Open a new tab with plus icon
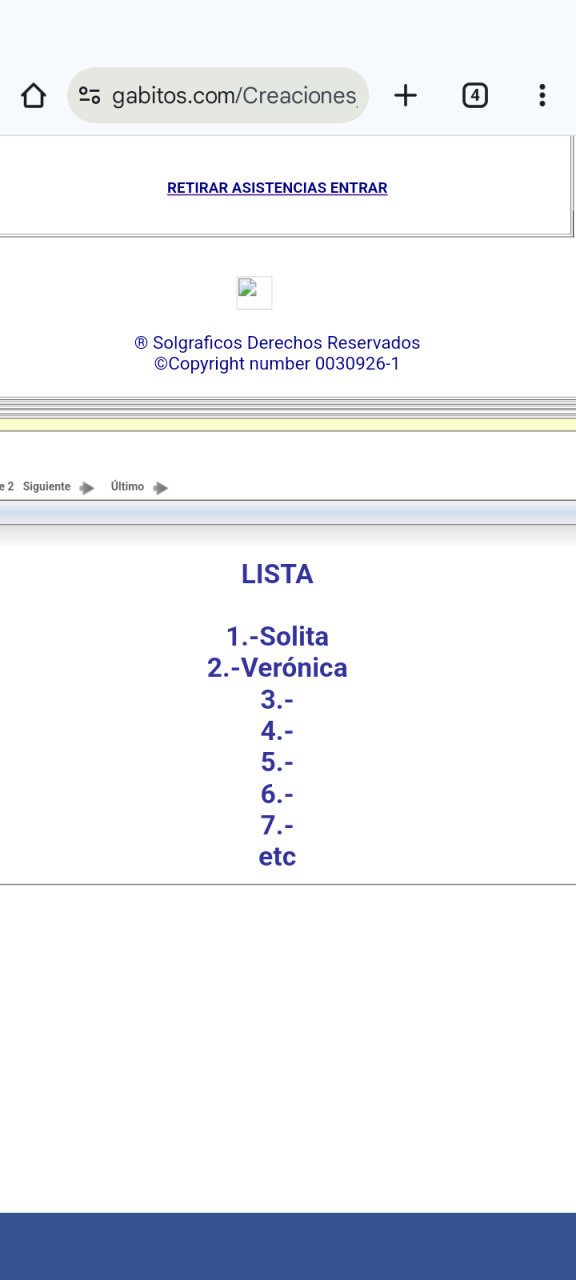 coord(405,96)
